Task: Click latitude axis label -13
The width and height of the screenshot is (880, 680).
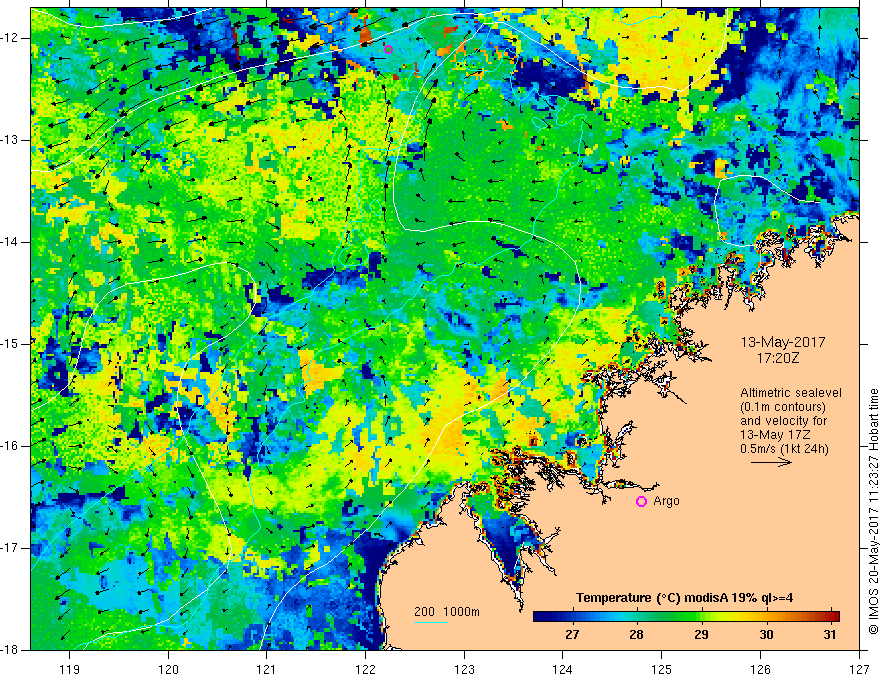Action: (10, 140)
